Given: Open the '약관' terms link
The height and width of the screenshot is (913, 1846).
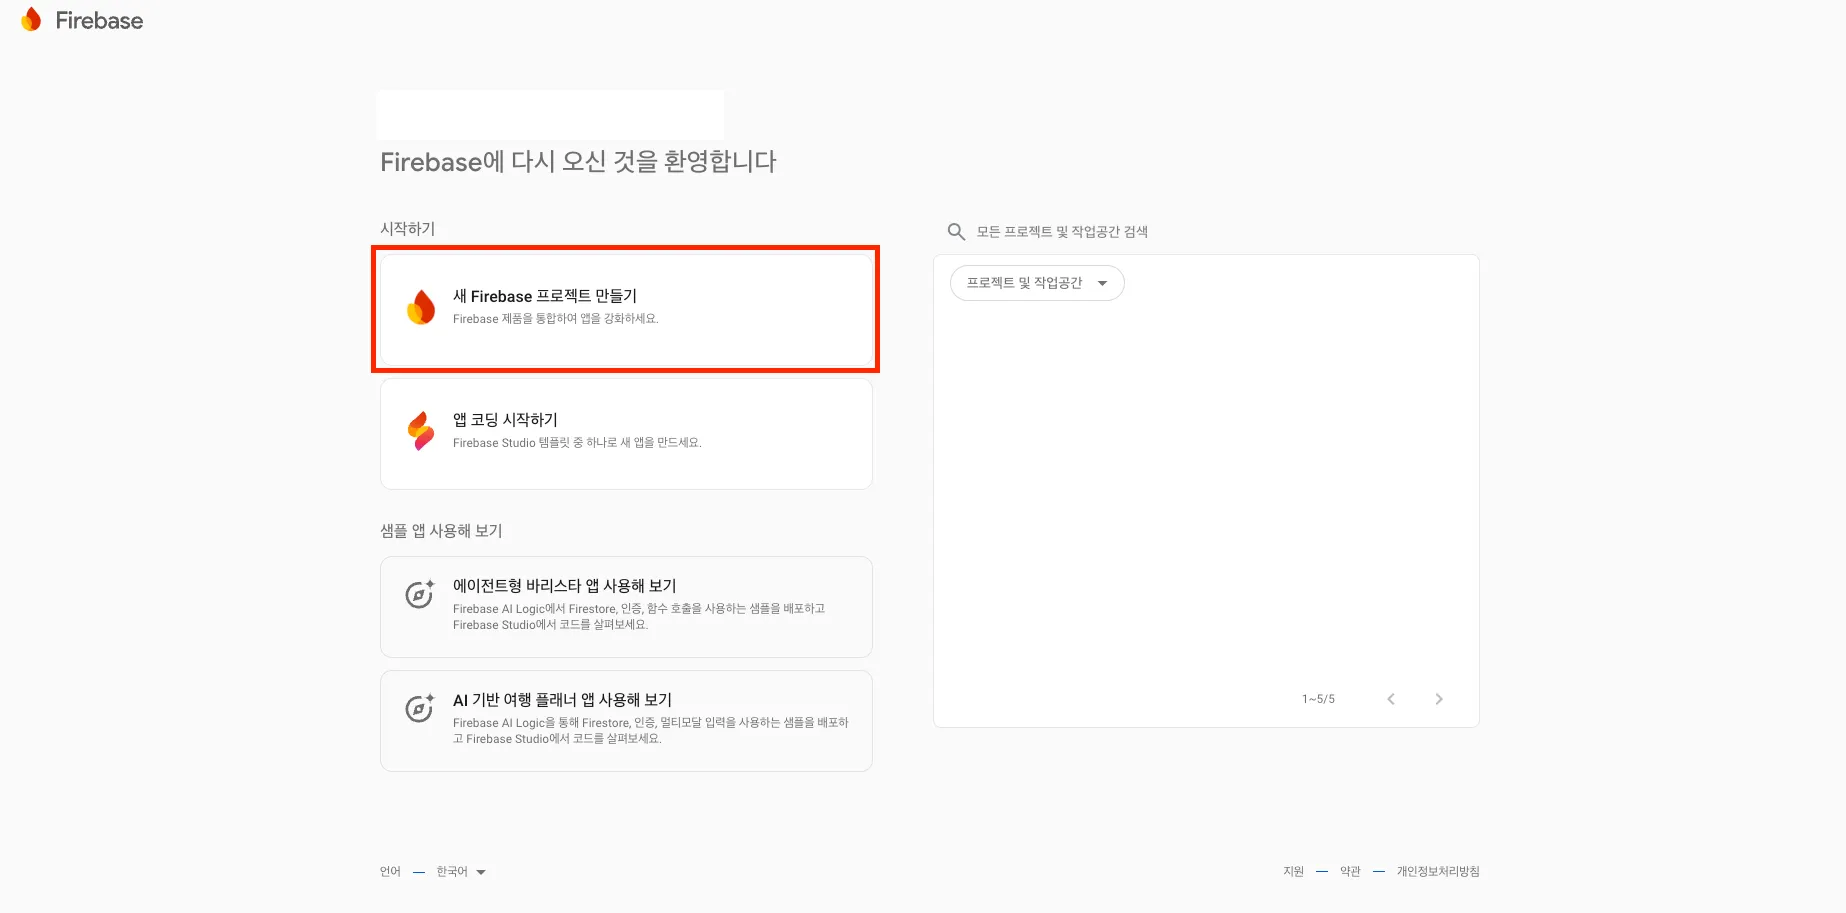Looking at the screenshot, I should (1350, 872).
